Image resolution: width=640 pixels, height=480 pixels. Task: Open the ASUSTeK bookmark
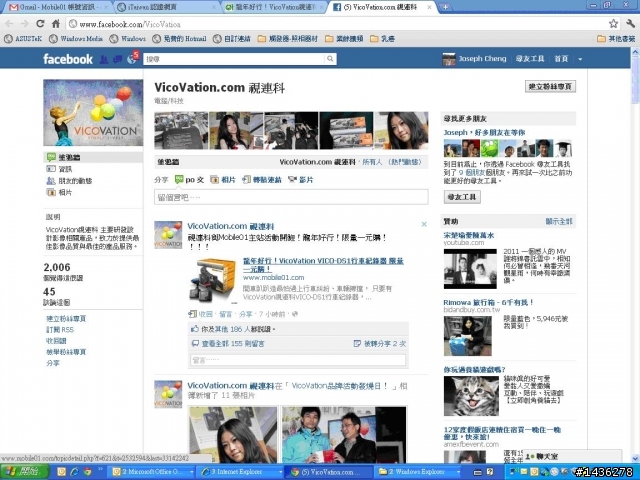click(23, 39)
